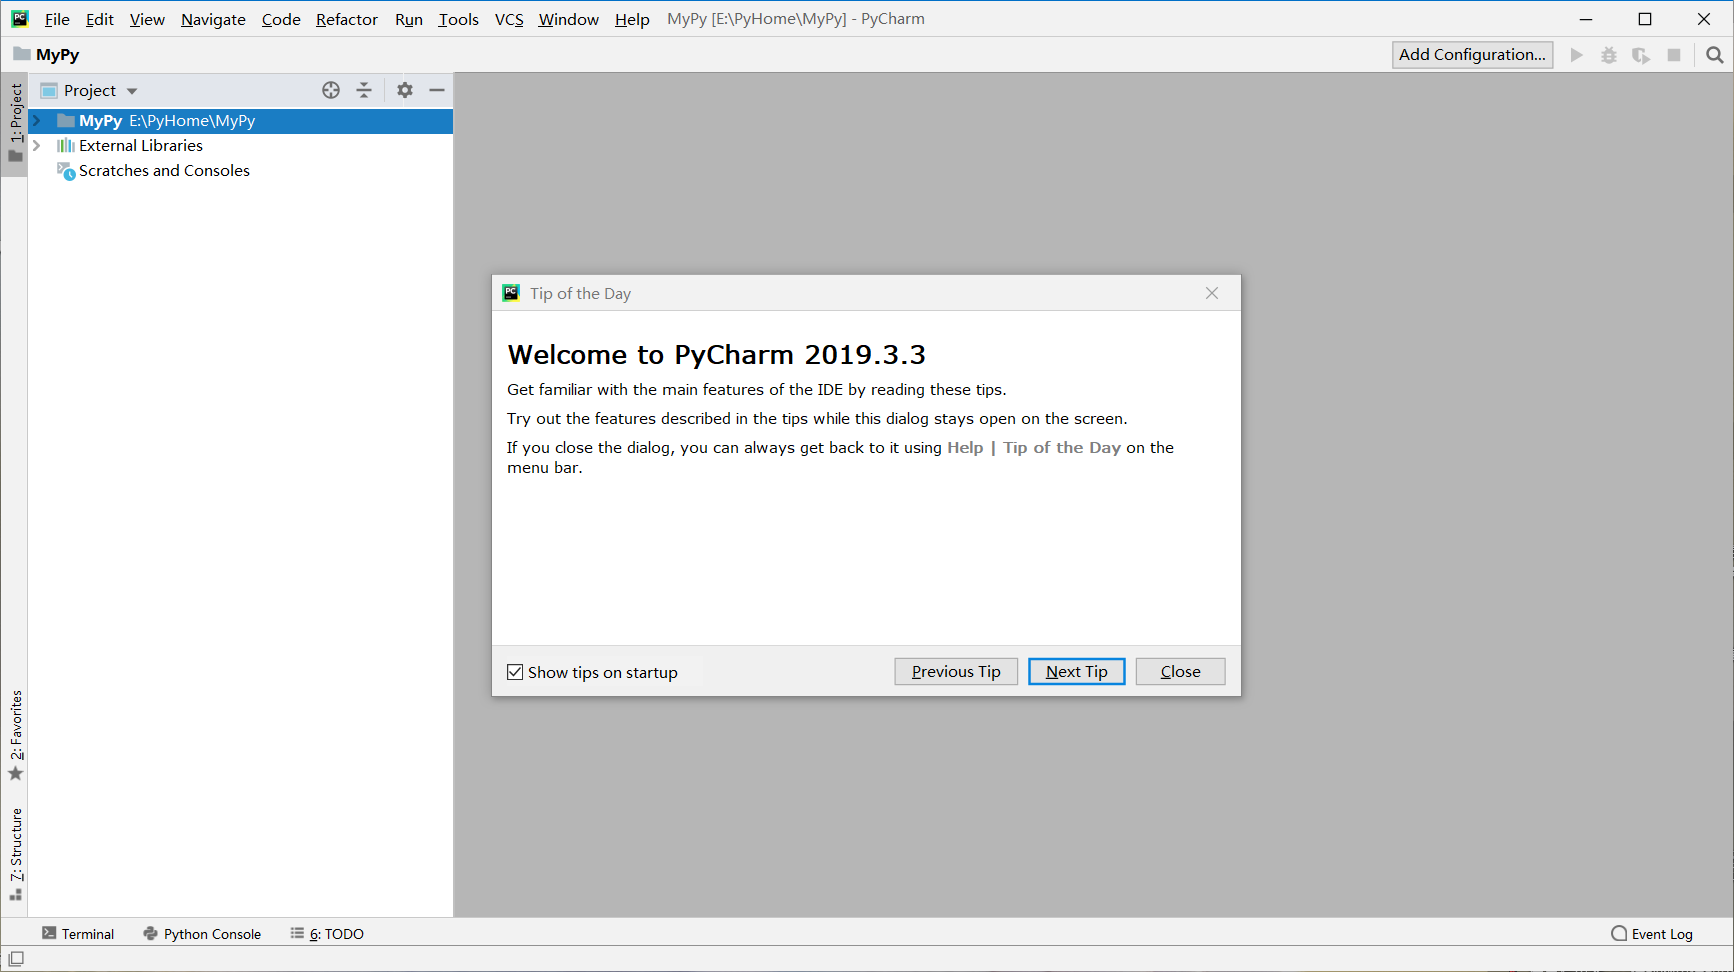Click the 'Welcome to PyCharm 2019.3.3' heading
The width and height of the screenshot is (1734, 972).
click(x=717, y=355)
